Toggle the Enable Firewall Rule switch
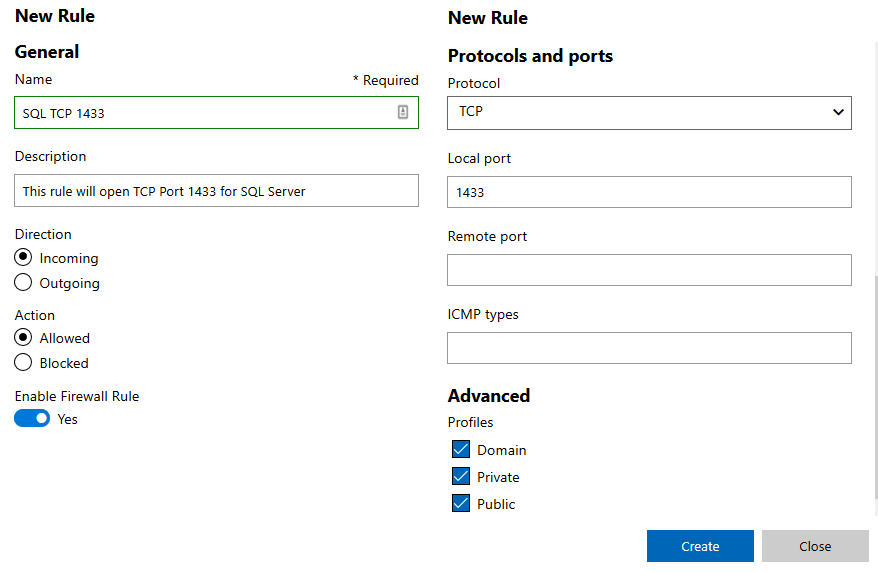The image size is (878, 572). (x=32, y=419)
